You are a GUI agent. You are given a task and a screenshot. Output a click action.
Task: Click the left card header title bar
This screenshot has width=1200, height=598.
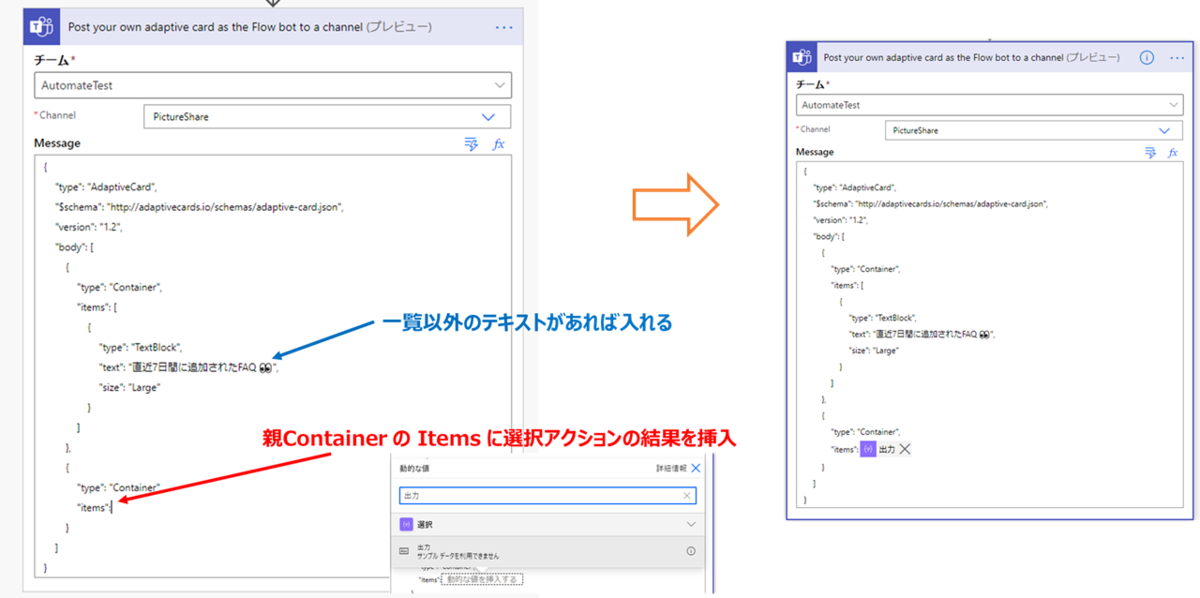pyautogui.click(x=273, y=28)
